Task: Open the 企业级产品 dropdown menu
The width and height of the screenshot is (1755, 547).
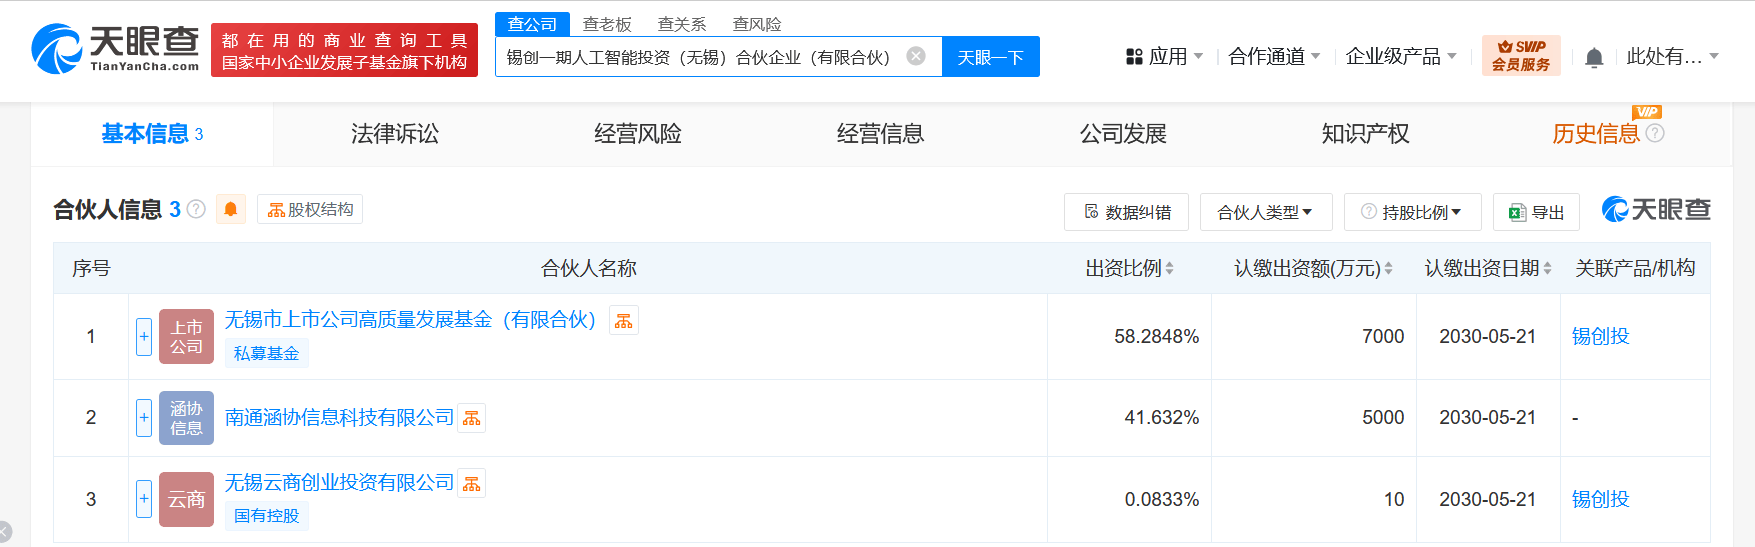Action: (1401, 56)
